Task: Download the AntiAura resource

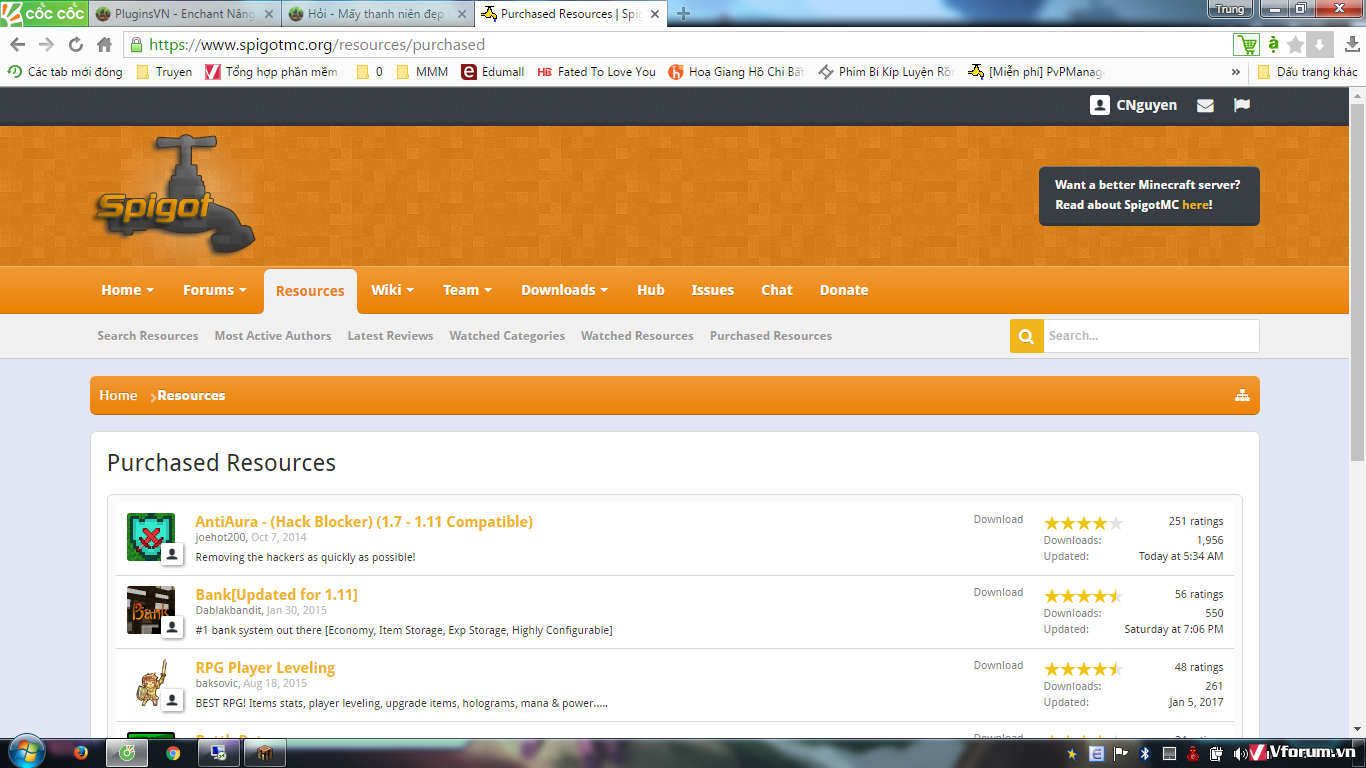Action: tap(998, 519)
